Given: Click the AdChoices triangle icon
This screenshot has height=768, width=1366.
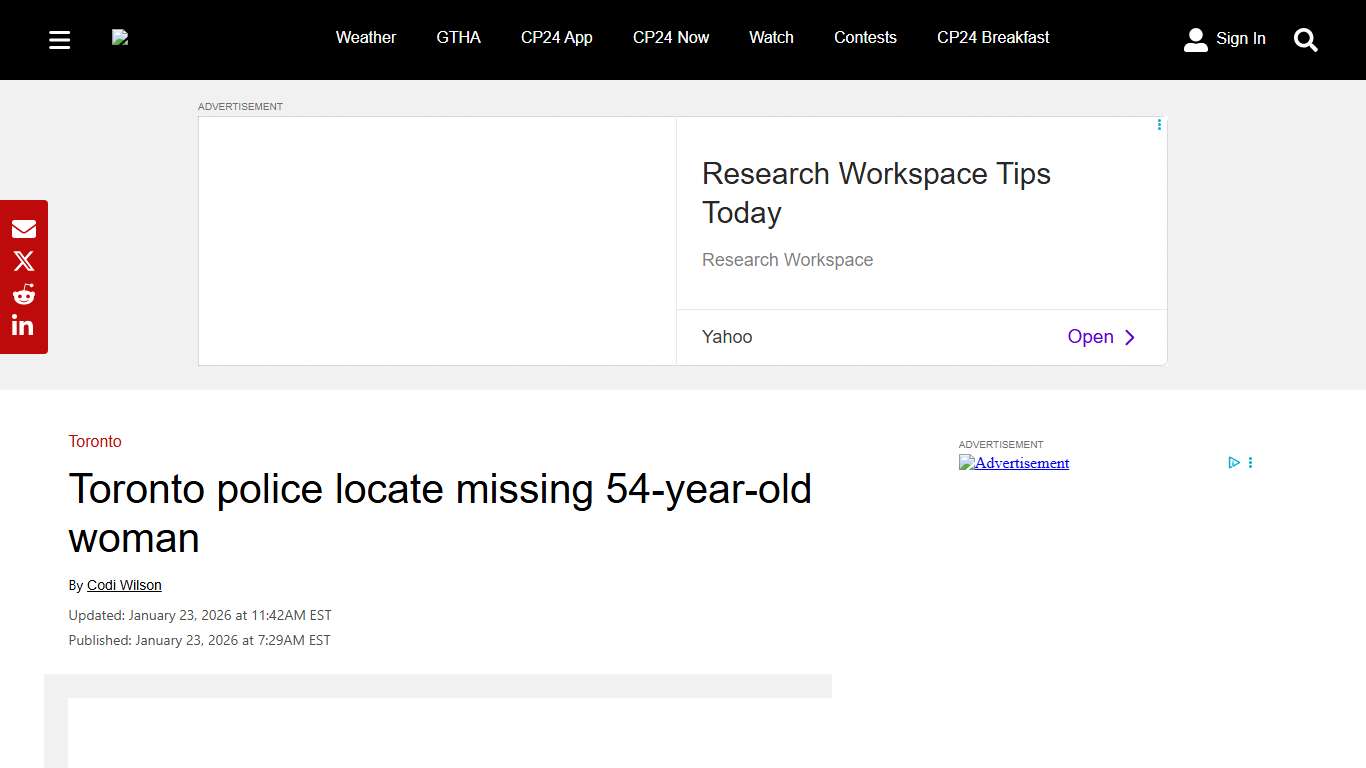Looking at the screenshot, I should coord(1234,463).
